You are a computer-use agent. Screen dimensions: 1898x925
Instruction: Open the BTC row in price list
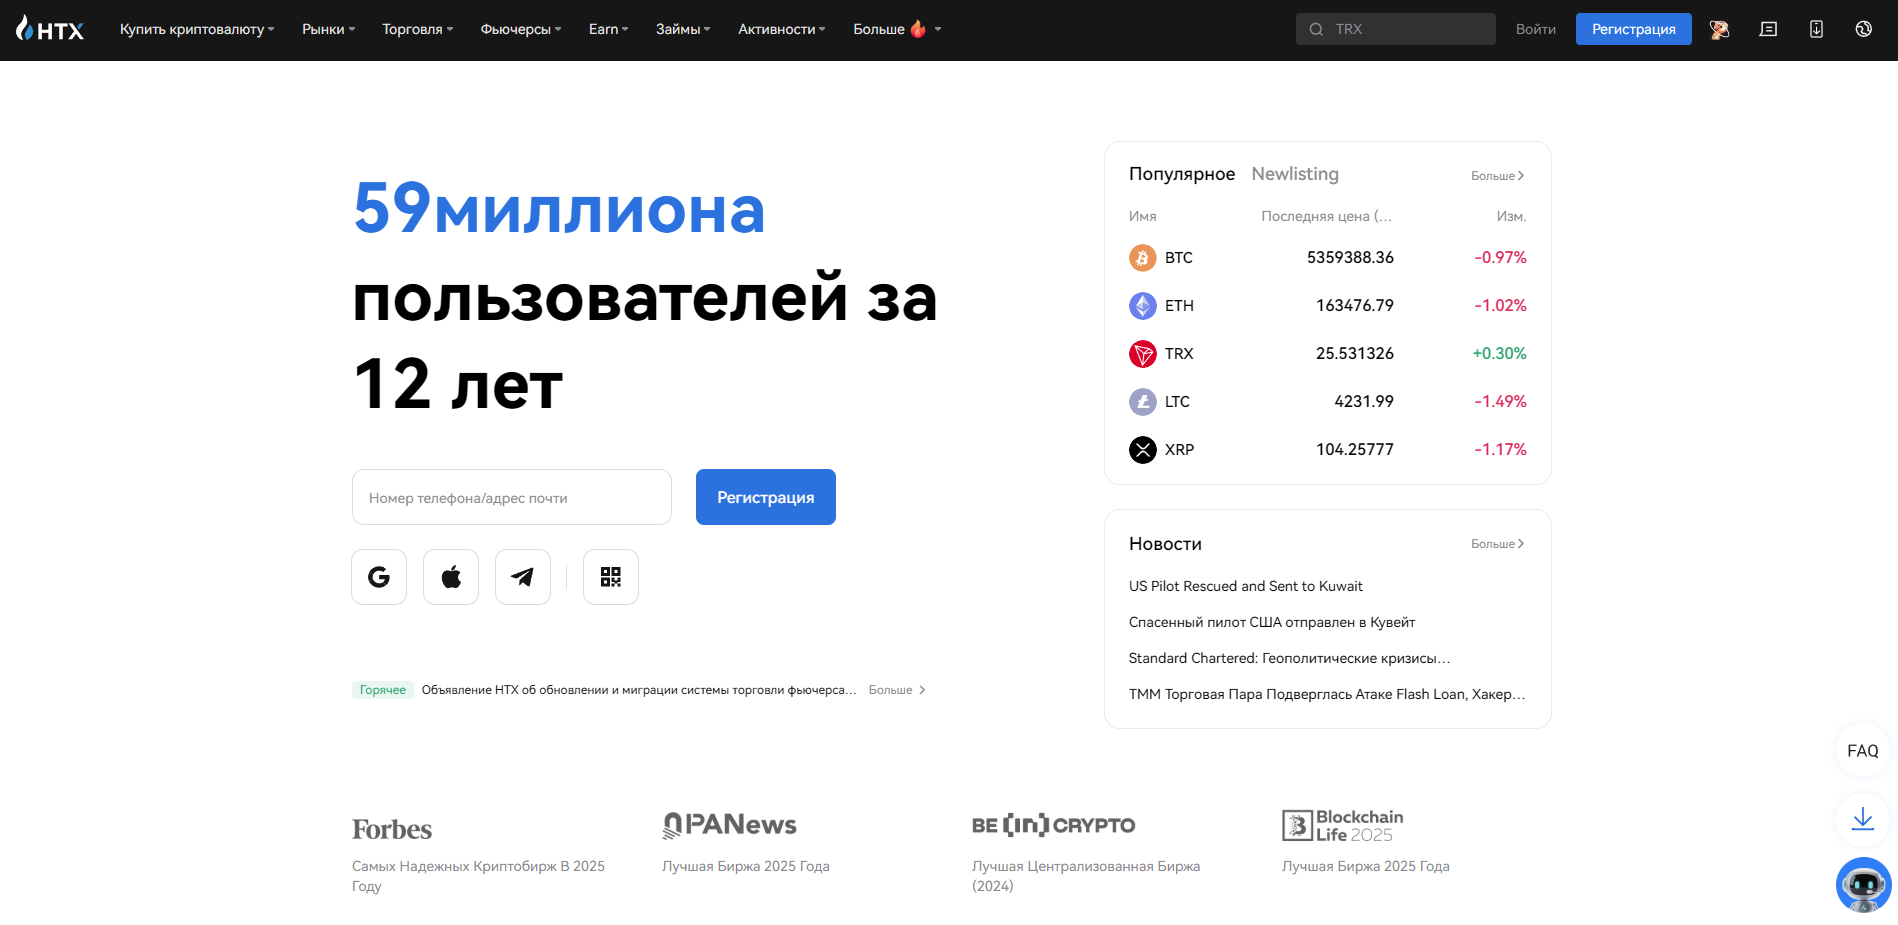pyautogui.click(x=1327, y=258)
